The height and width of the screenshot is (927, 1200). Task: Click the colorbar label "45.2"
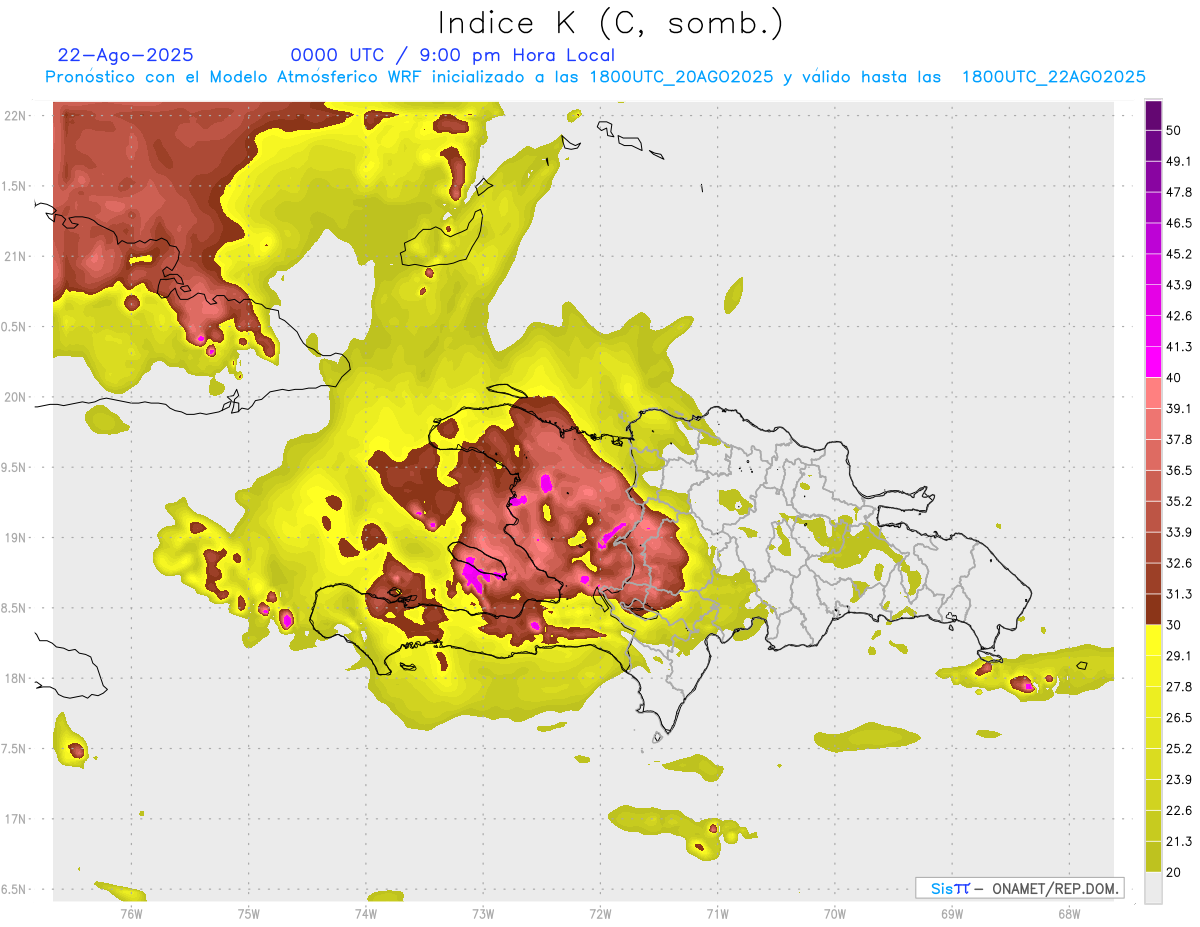tap(1180, 254)
